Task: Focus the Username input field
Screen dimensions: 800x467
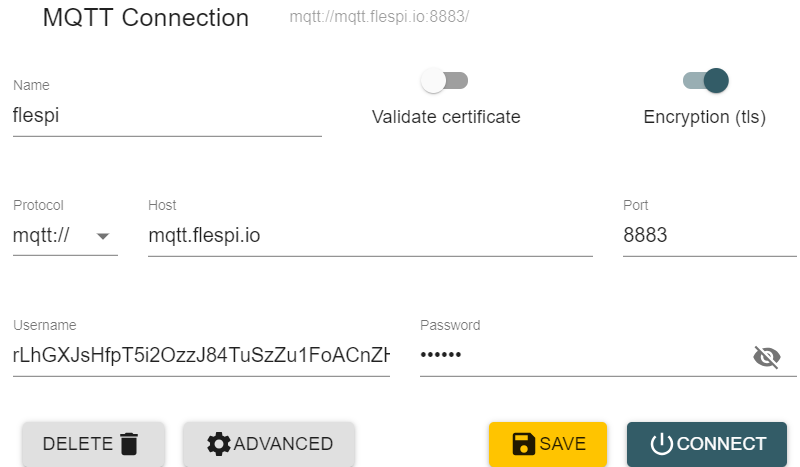Action: pyautogui.click(x=200, y=356)
